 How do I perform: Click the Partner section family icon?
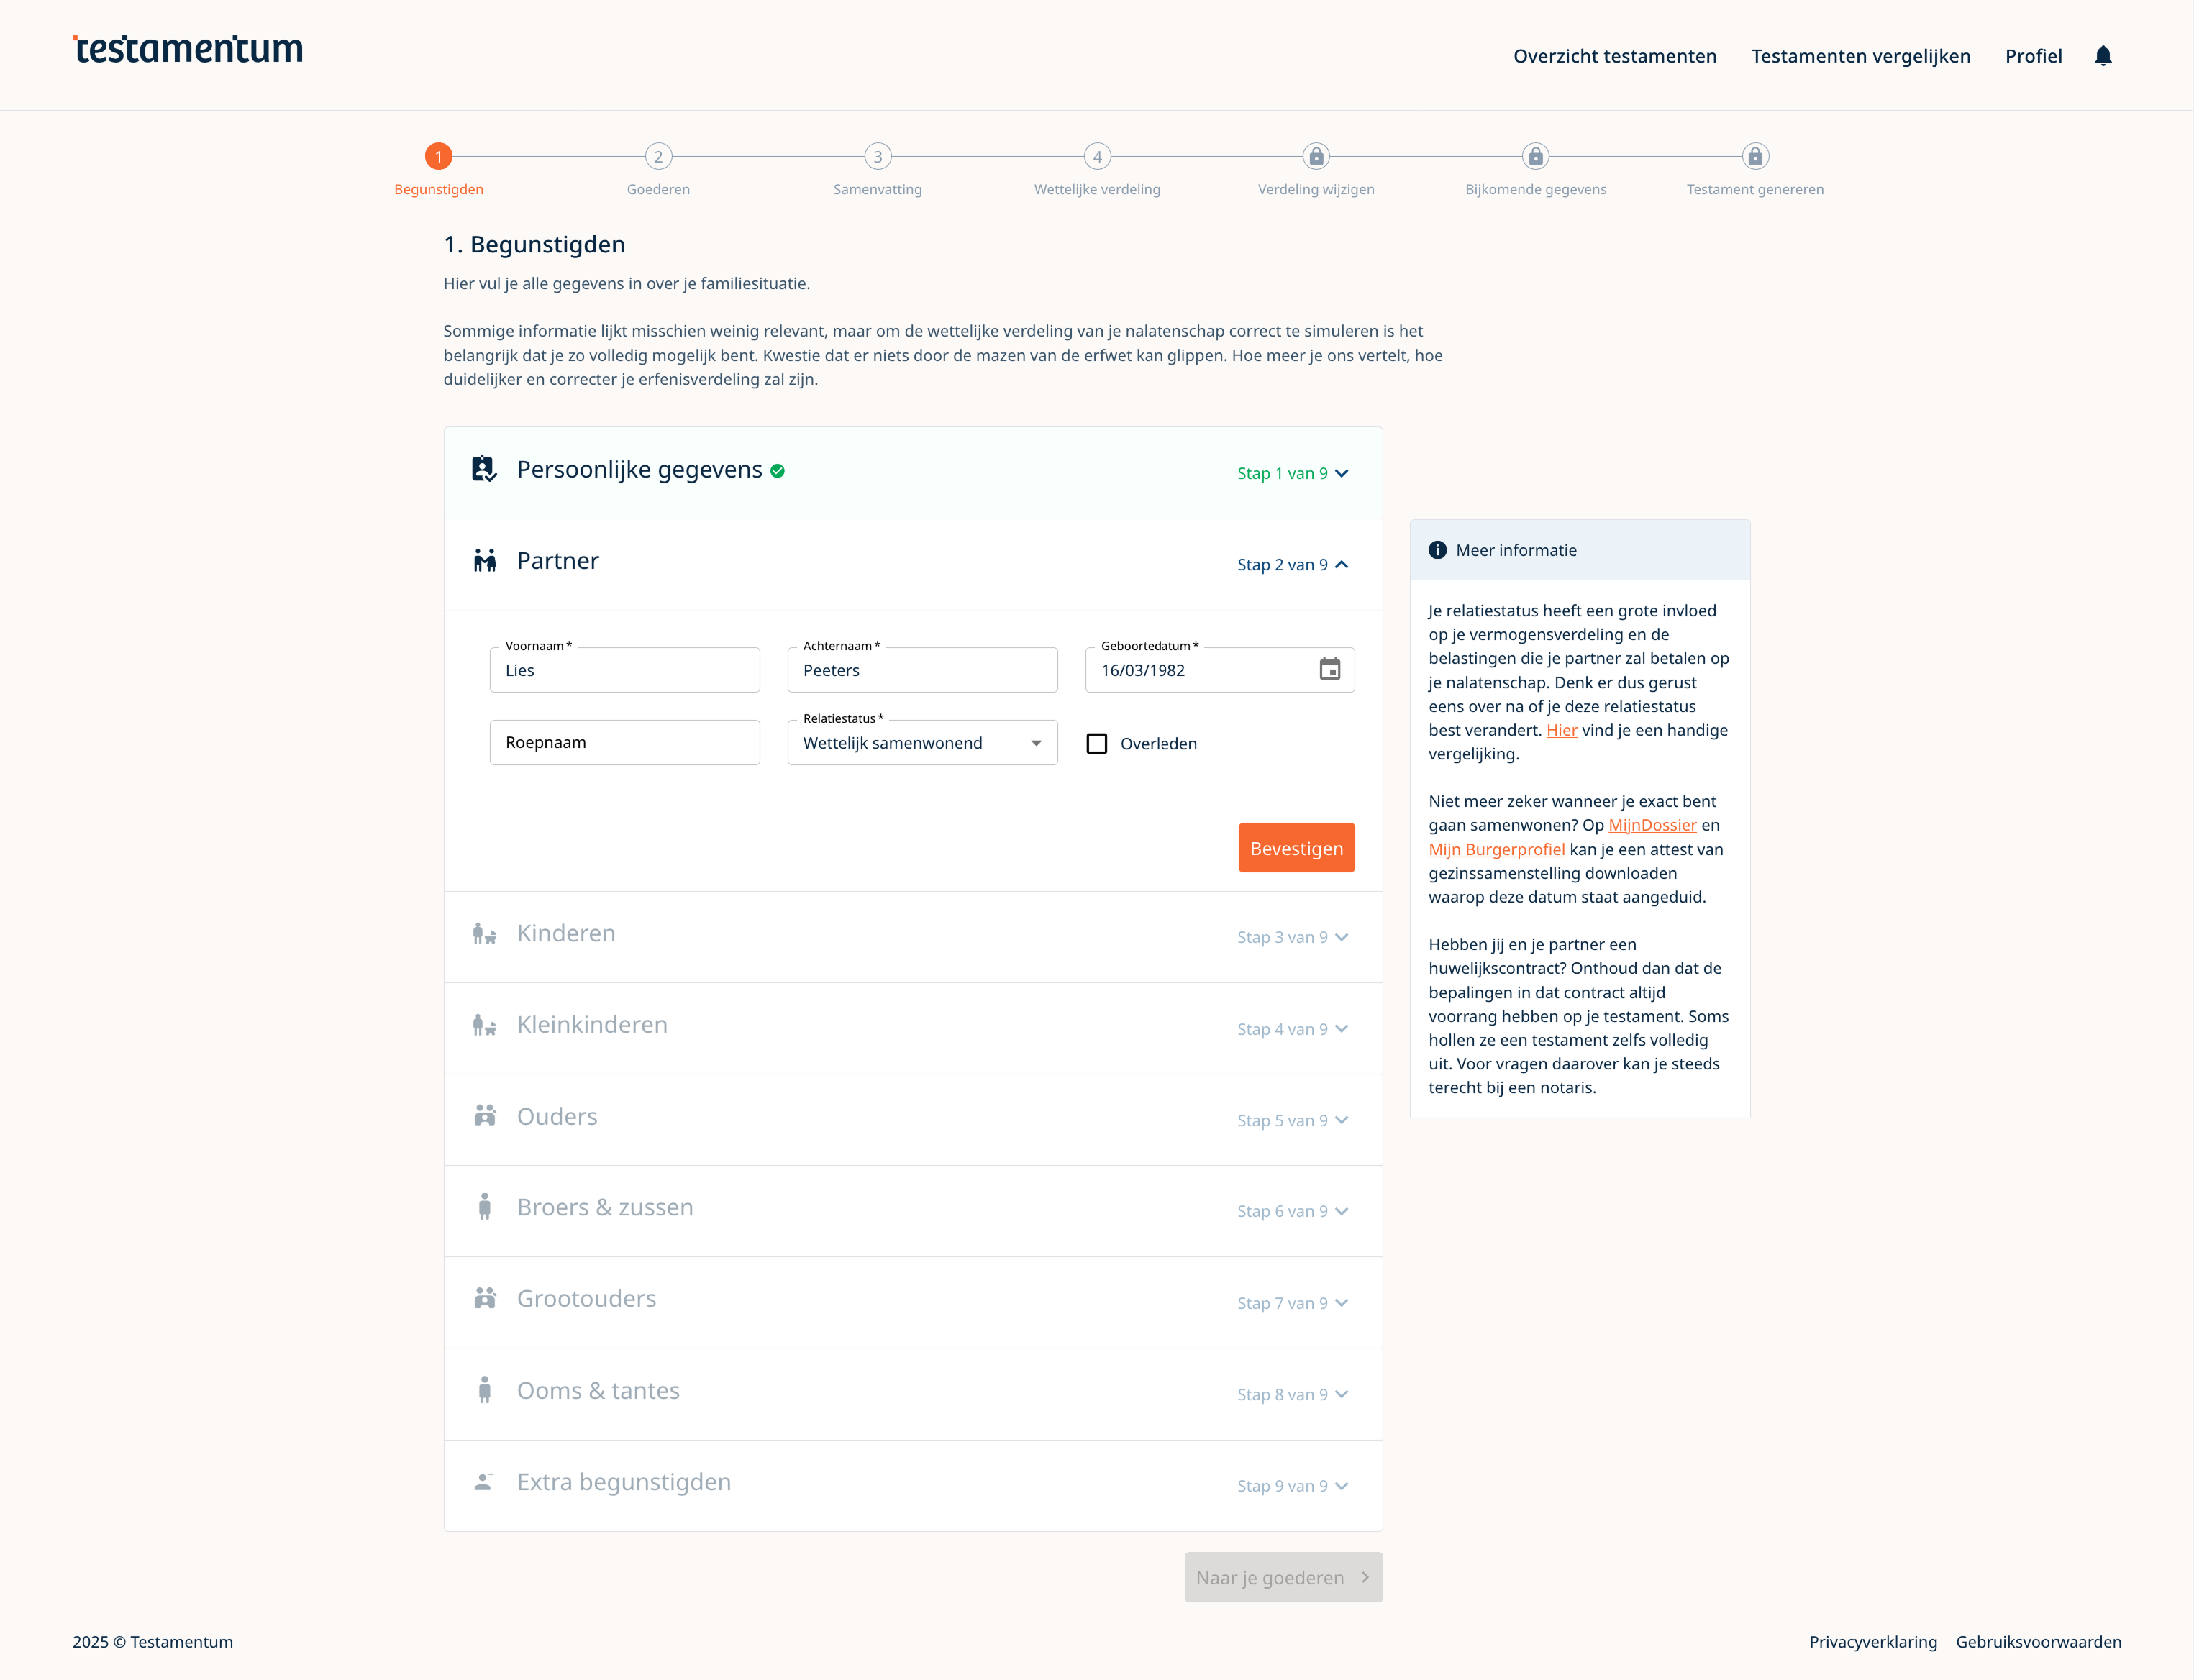point(485,561)
